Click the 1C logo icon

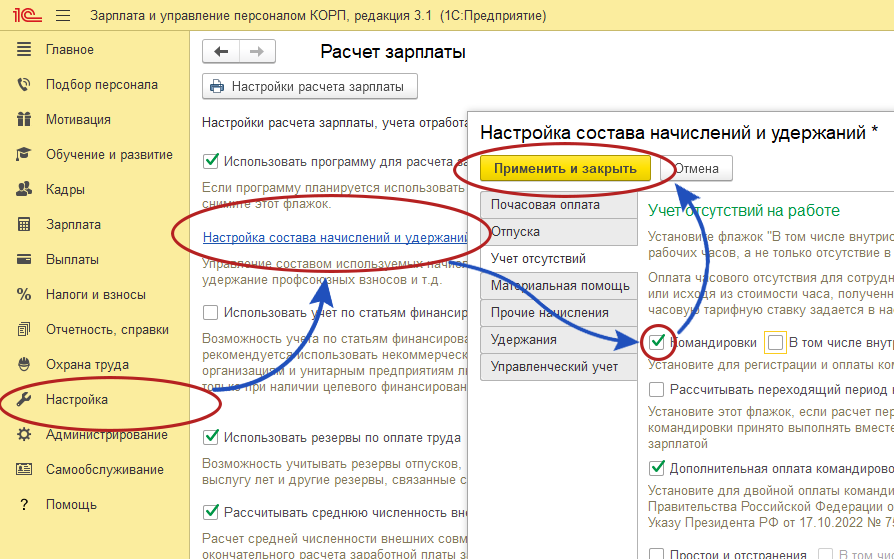click(27, 16)
